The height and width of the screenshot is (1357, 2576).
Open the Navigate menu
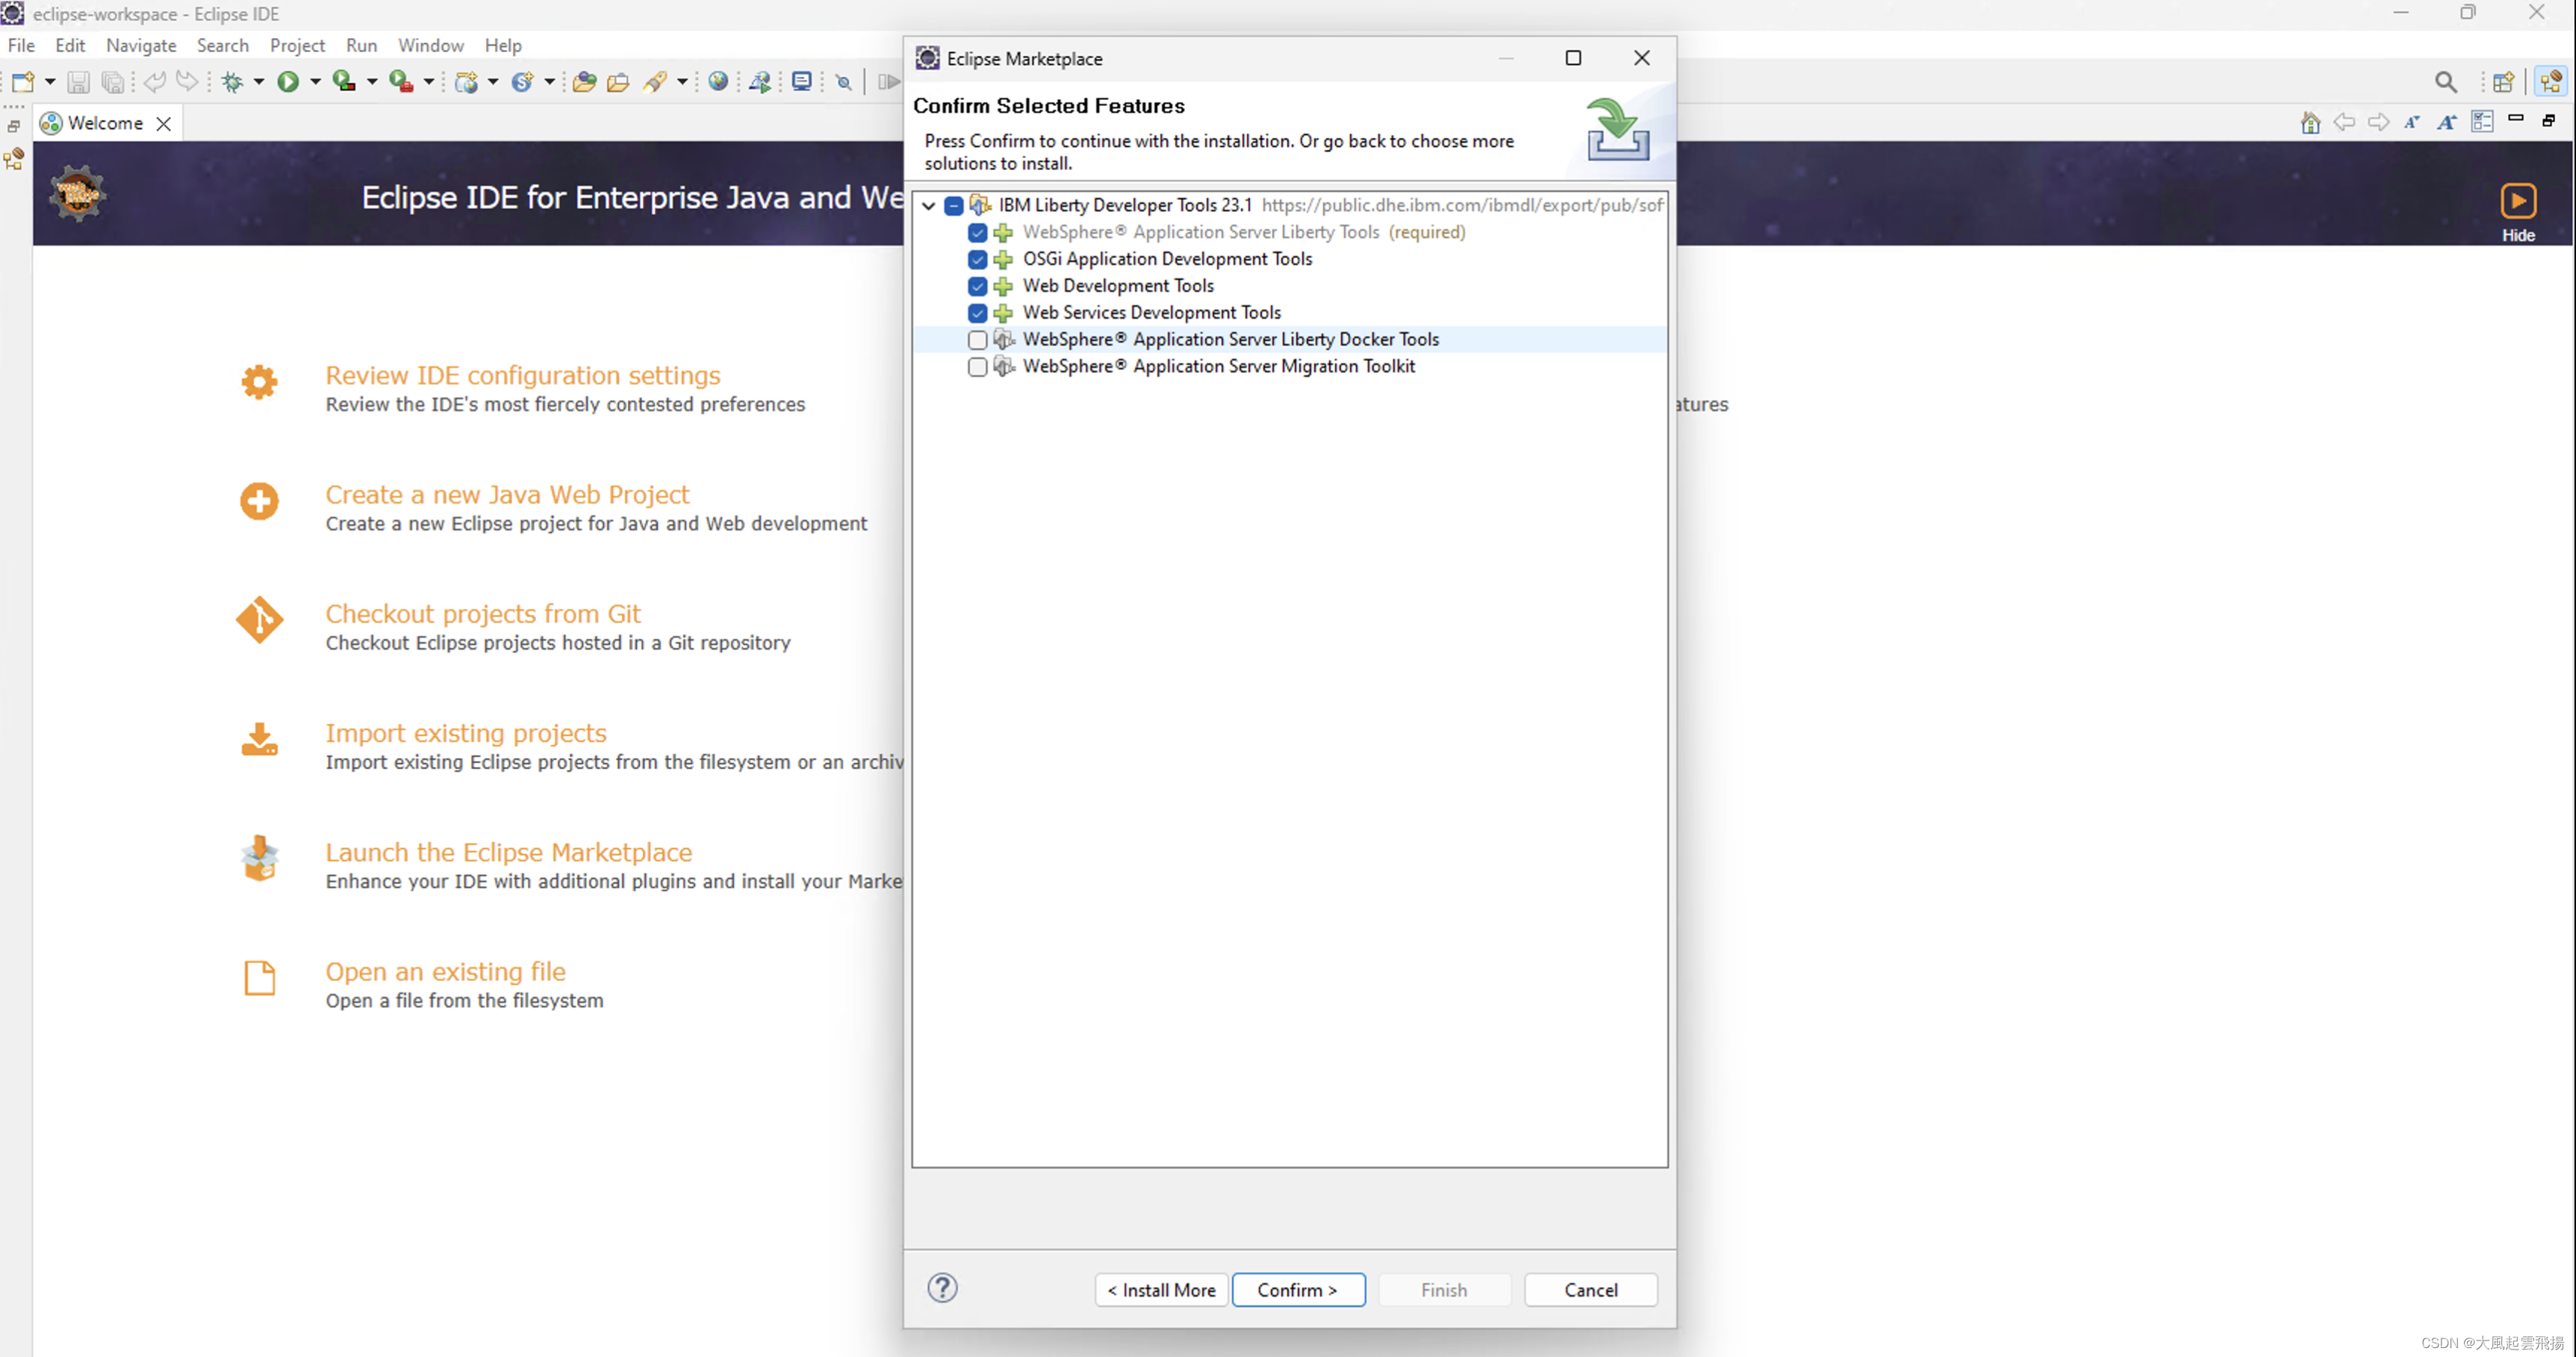(141, 45)
